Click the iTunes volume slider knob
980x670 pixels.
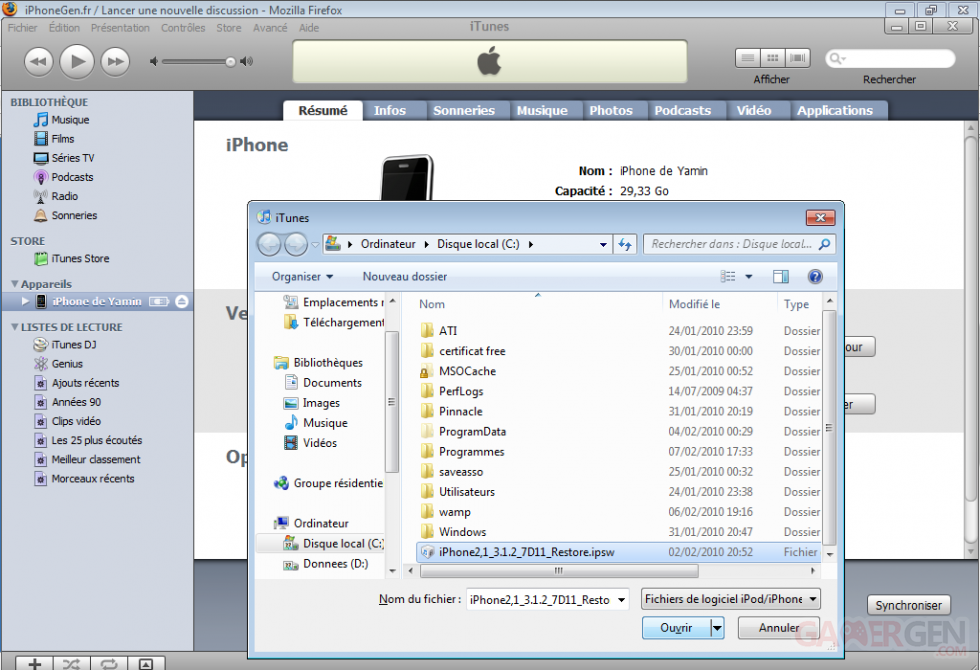231,61
